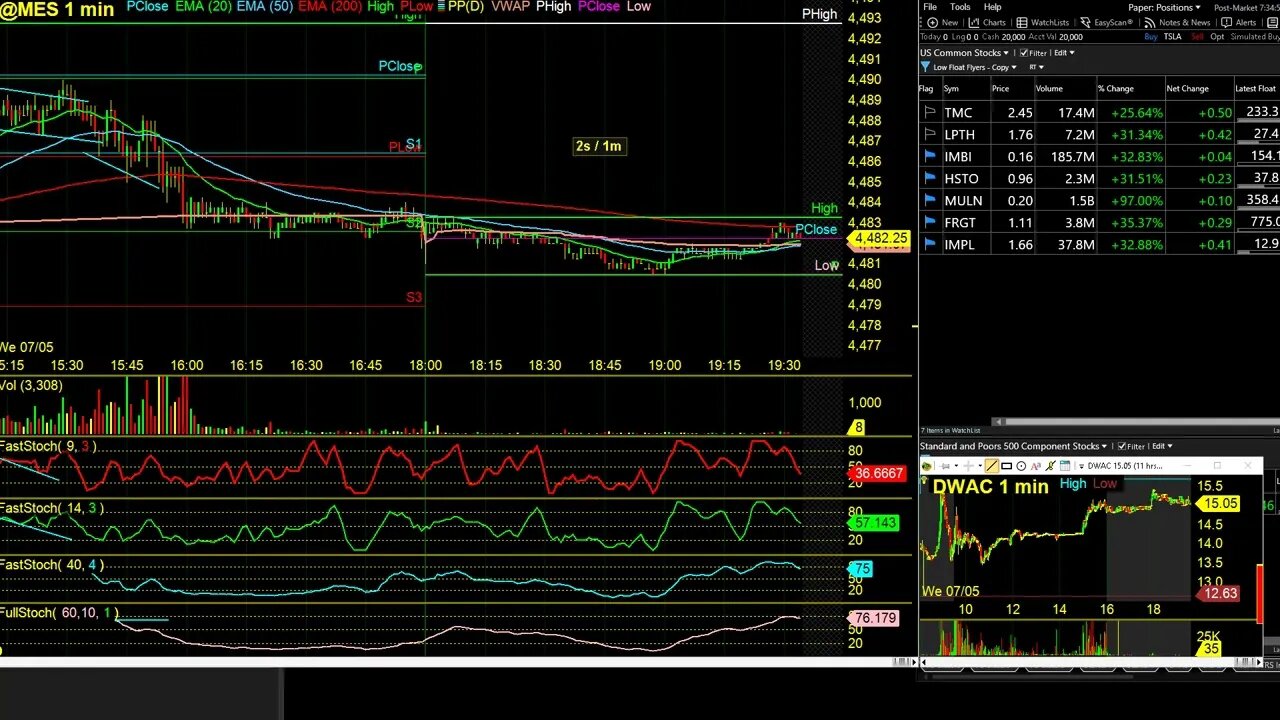Sort watchlist by % Change column

point(1116,88)
